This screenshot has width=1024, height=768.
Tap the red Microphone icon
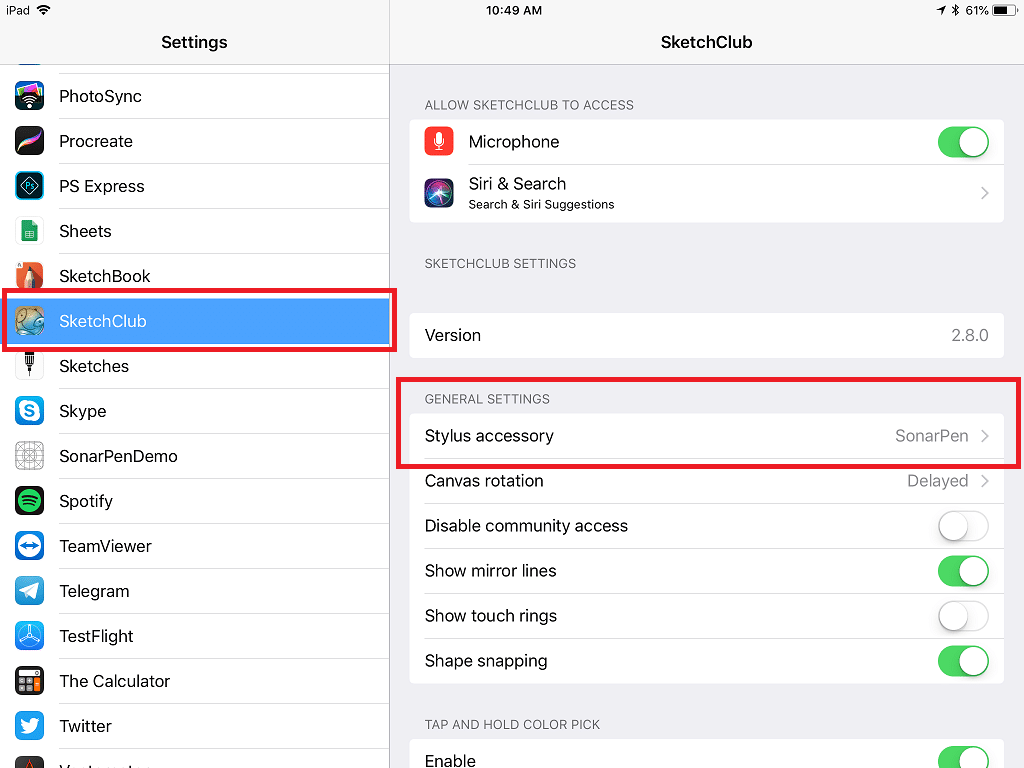click(439, 142)
